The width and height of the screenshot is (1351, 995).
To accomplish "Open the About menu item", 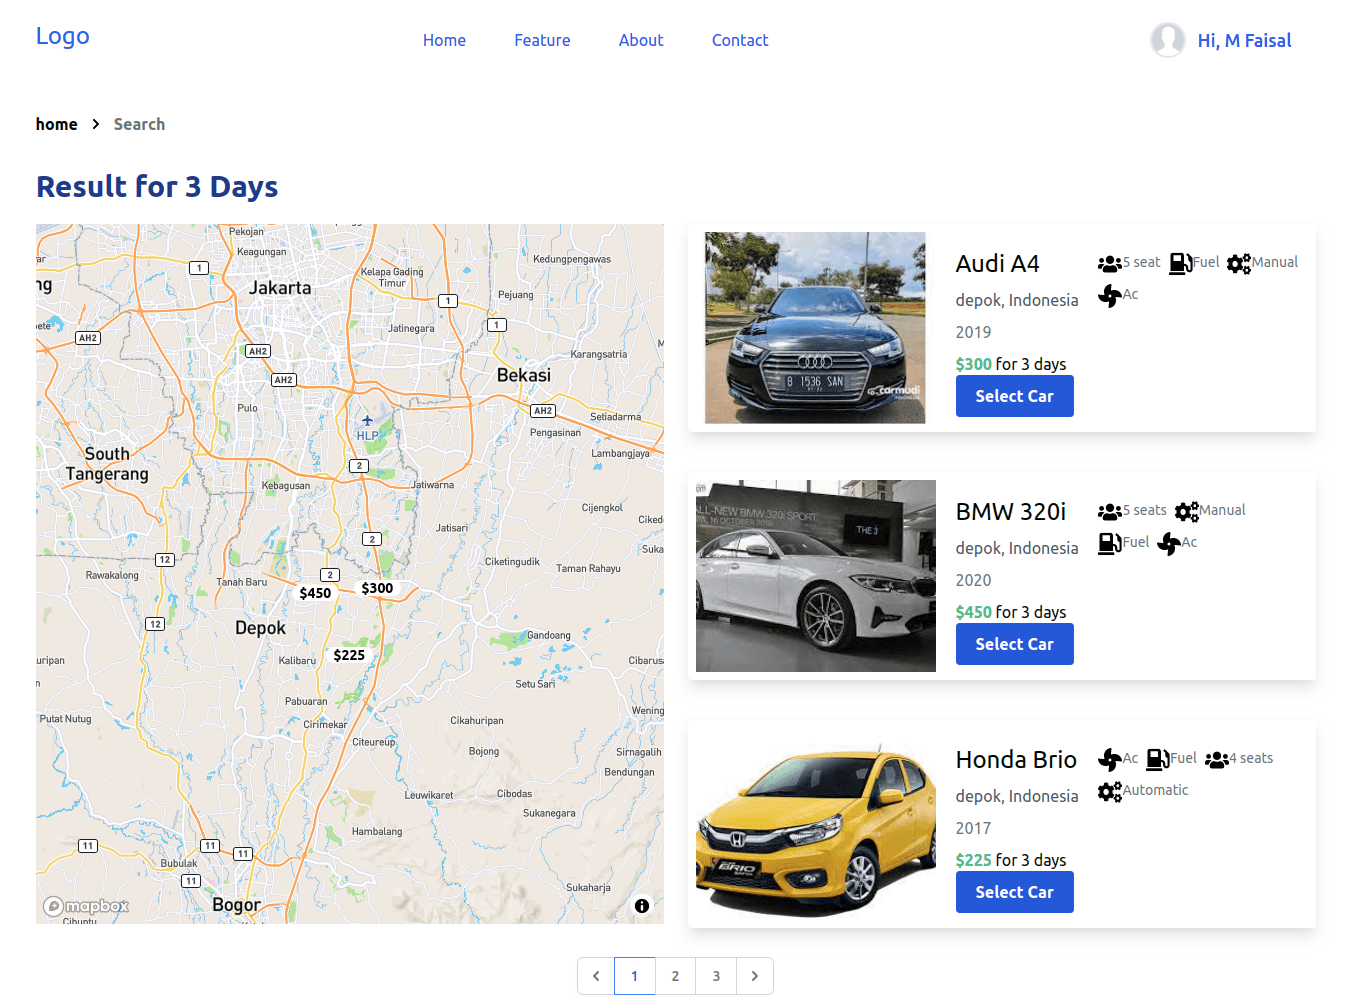I will pos(641,40).
